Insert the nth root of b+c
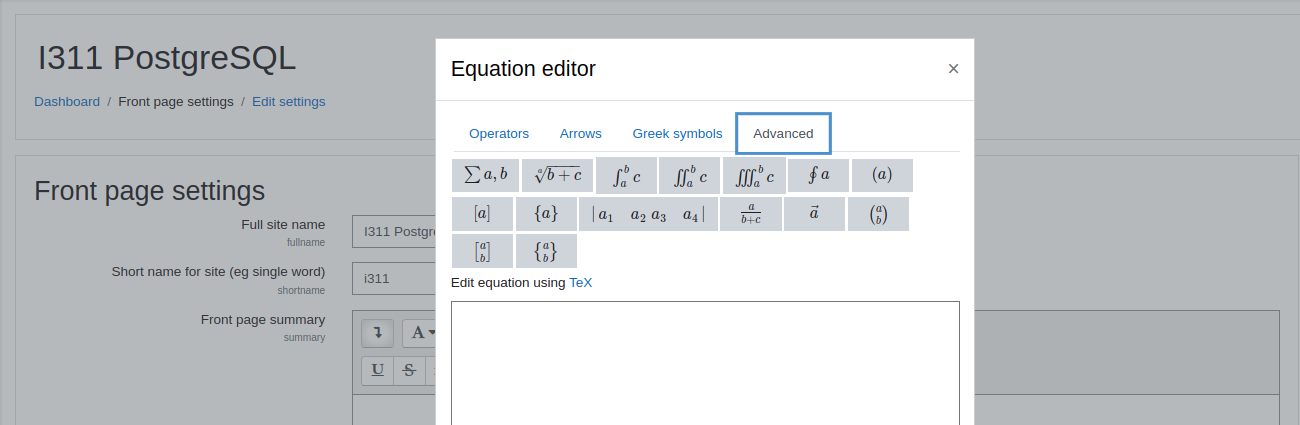1300x425 pixels. click(x=558, y=175)
